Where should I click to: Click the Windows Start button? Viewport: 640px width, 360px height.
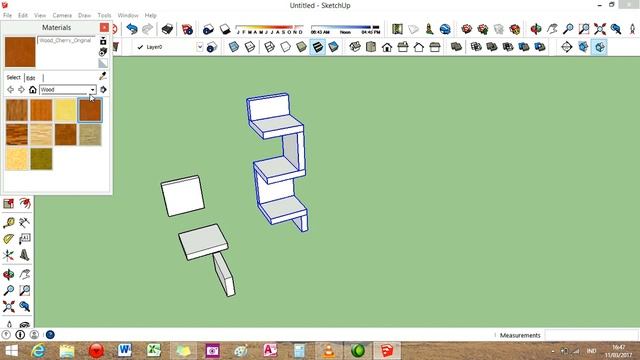click(11, 351)
